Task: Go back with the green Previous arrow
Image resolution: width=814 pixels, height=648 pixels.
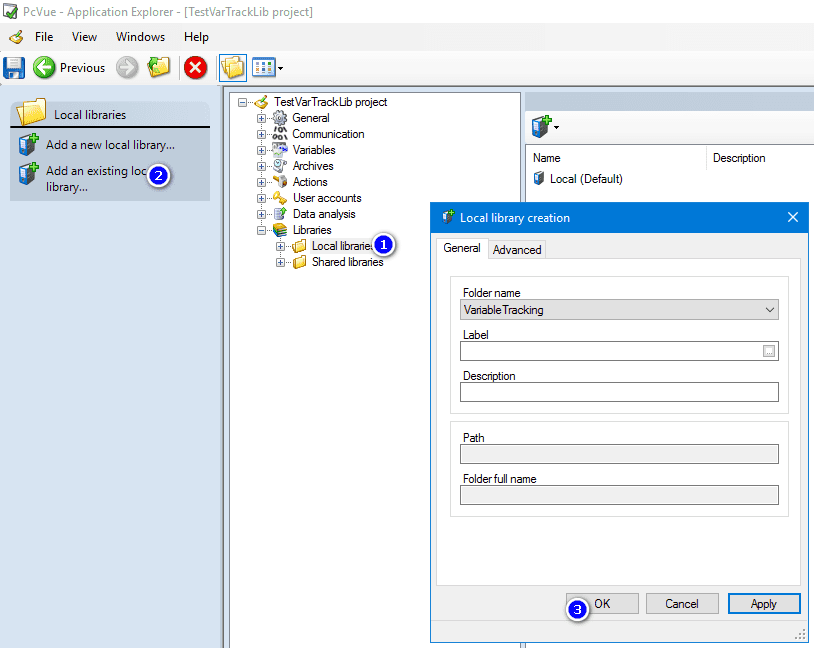Action: (x=44, y=68)
